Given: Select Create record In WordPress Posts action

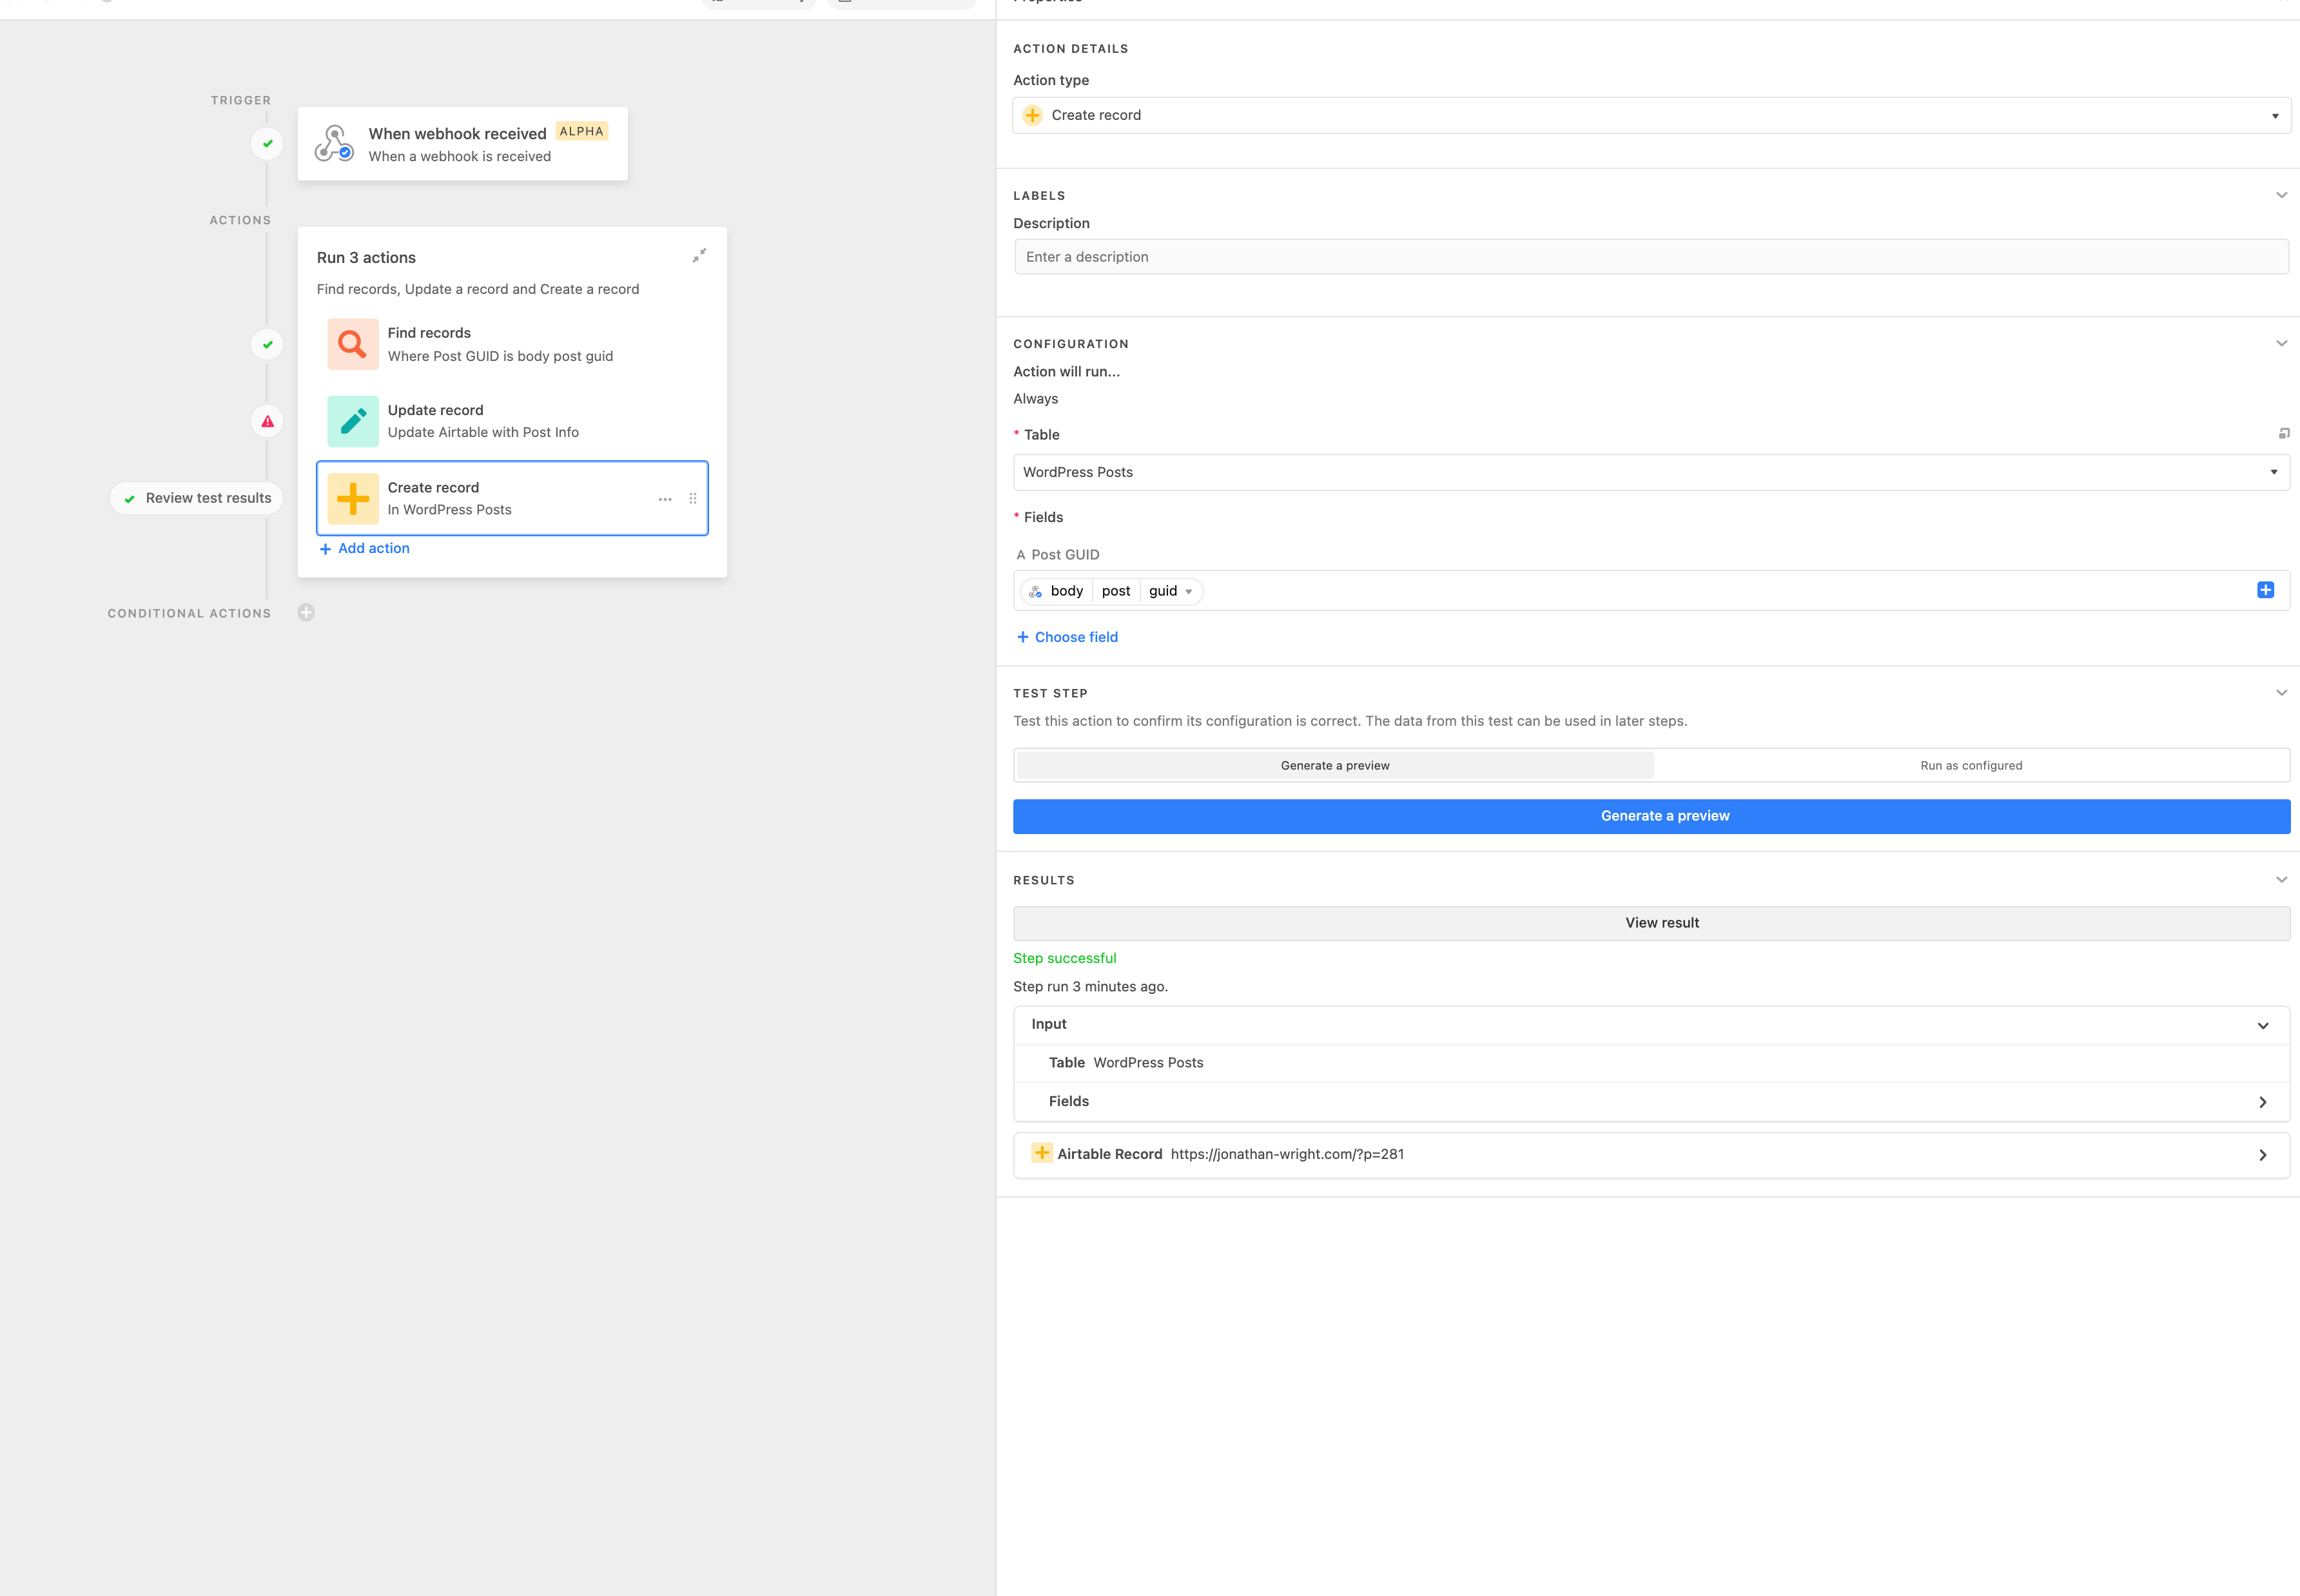Looking at the screenshot, I should coord(512,498).
